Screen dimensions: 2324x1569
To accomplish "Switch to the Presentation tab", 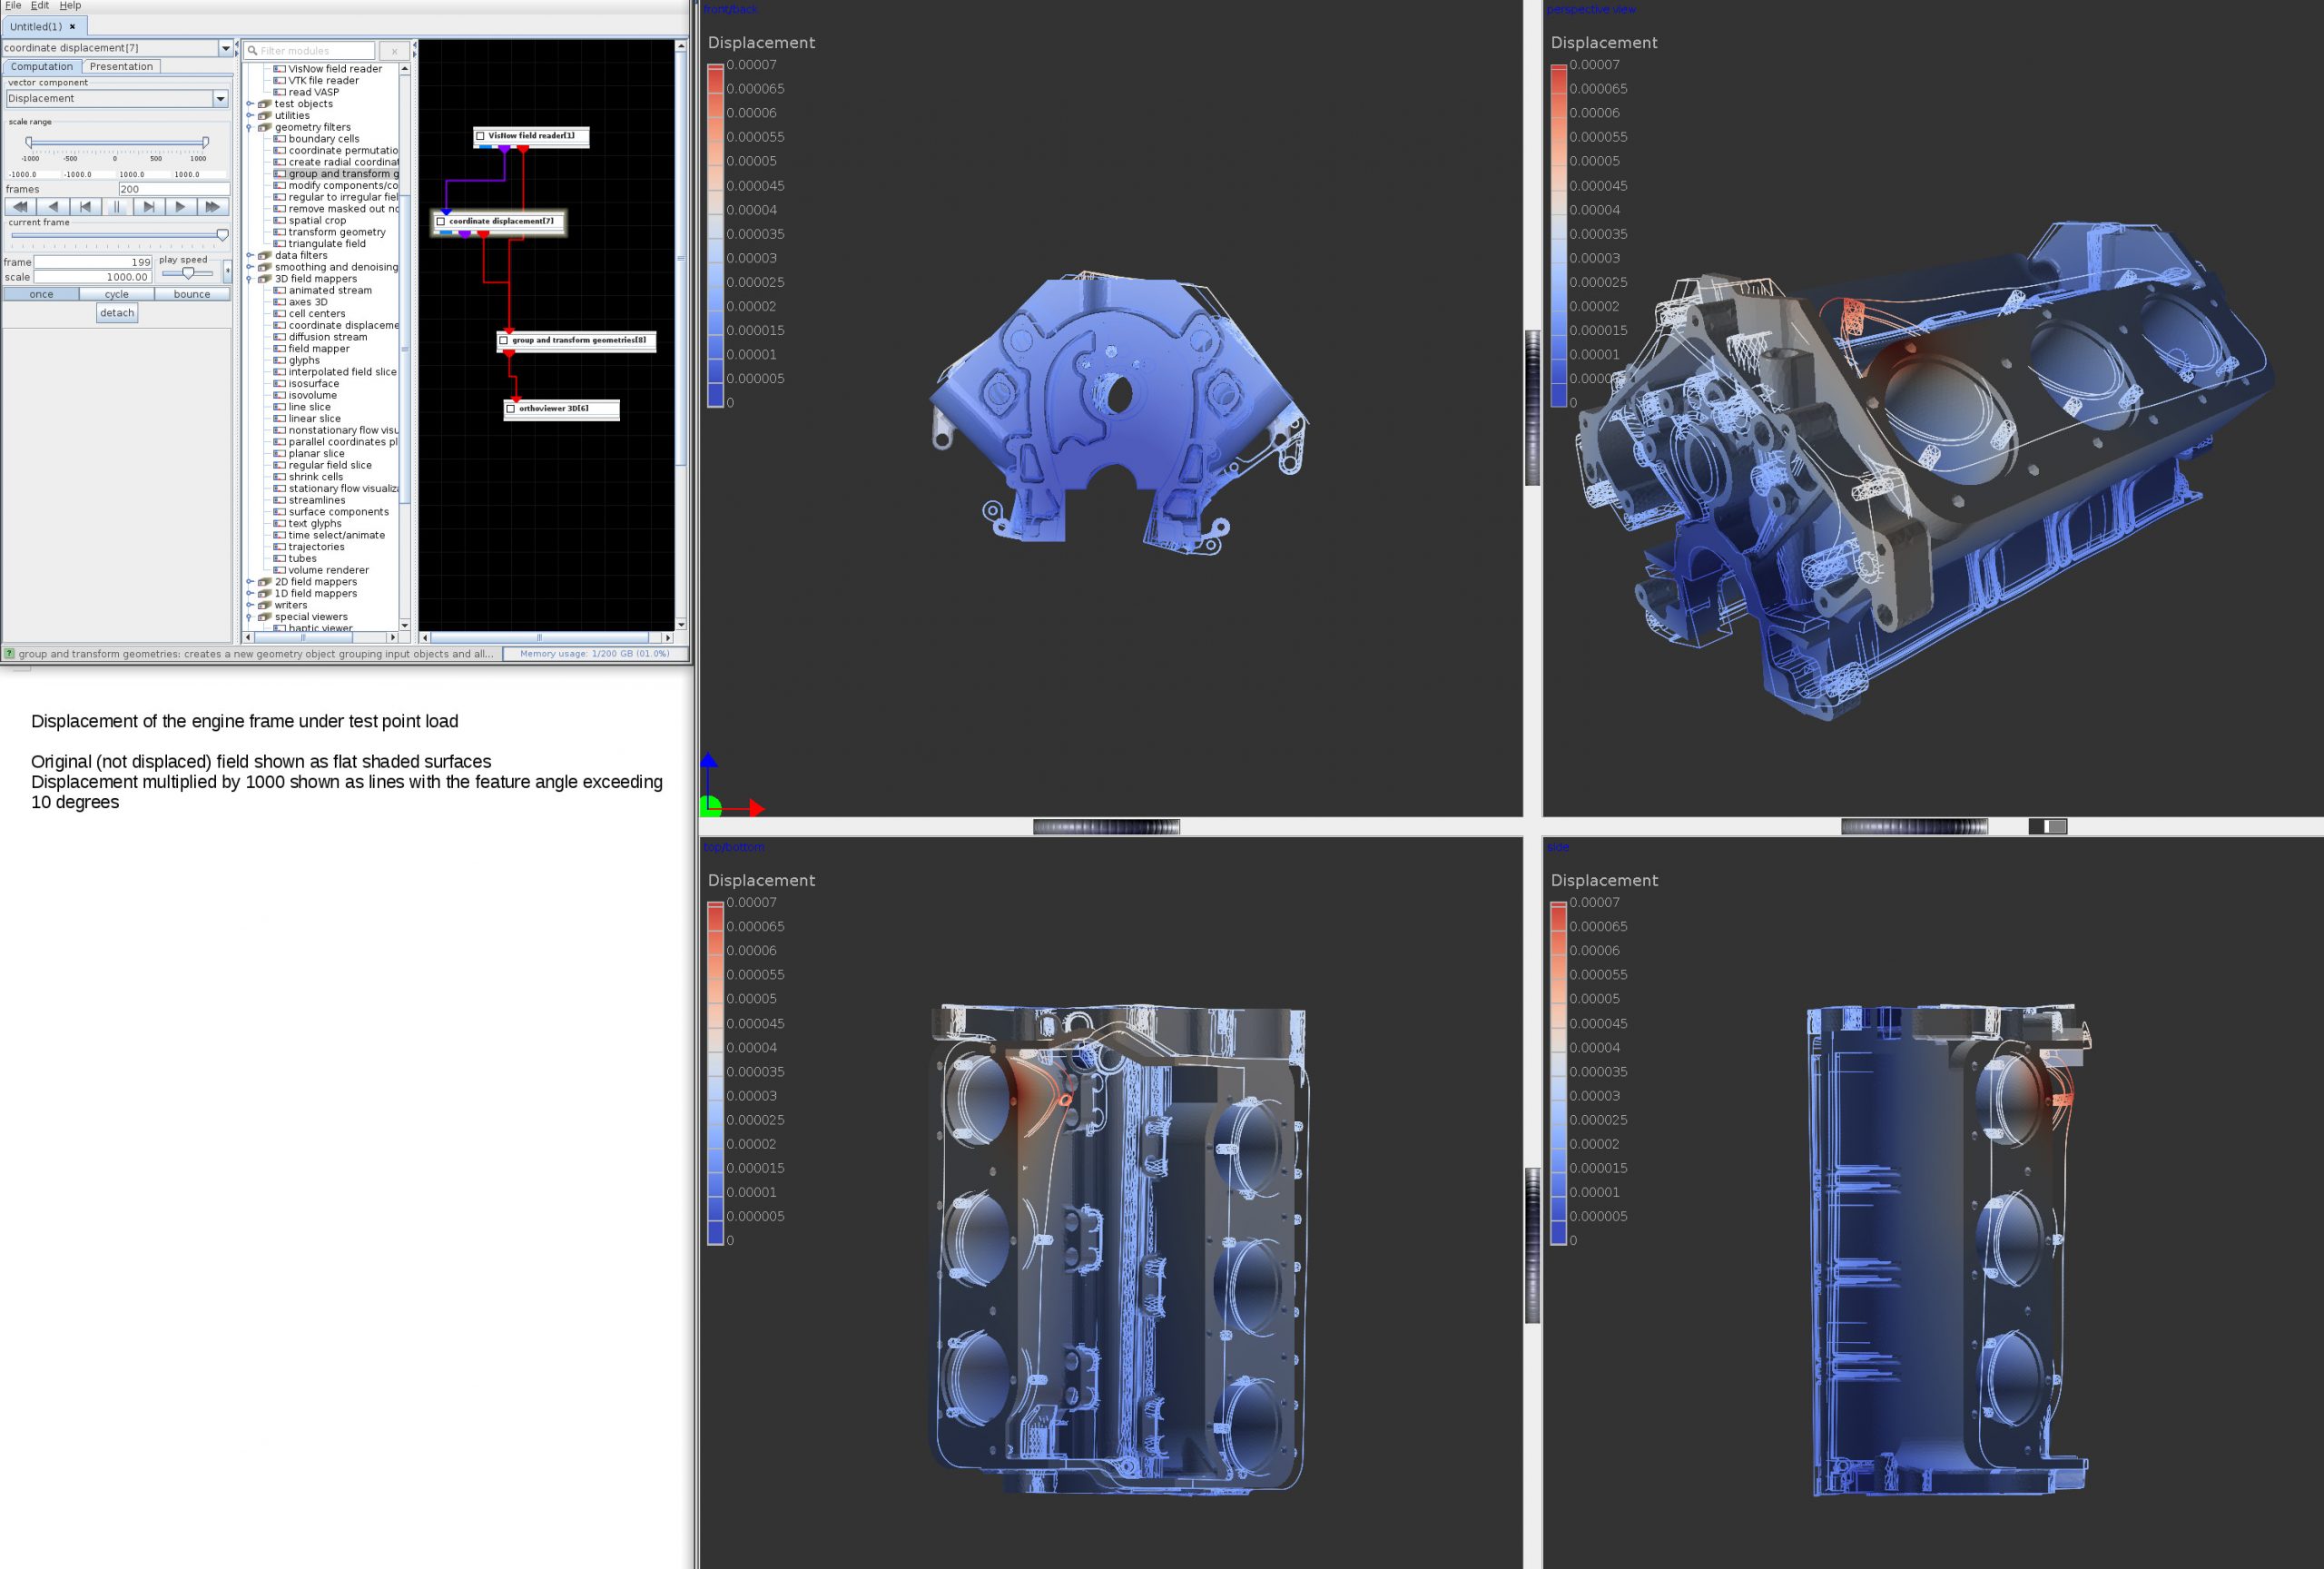I will (x=121, y=67).
